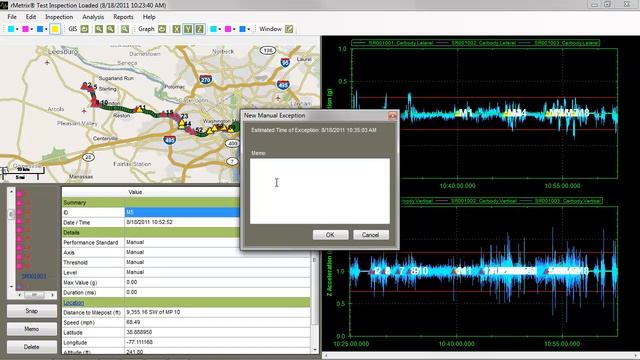Confirm the New Manual Exception with OK

[330, 235]
